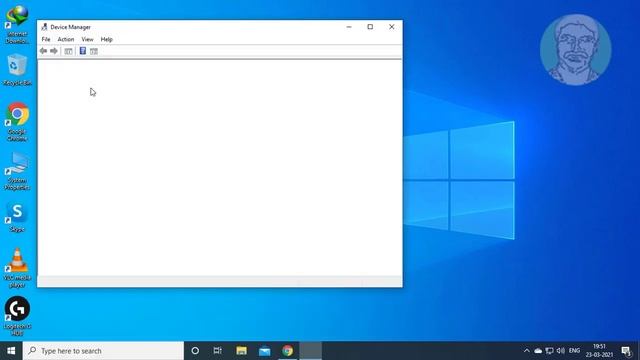
Task: Click the taskbar search box
Action: tap(103, 351)
